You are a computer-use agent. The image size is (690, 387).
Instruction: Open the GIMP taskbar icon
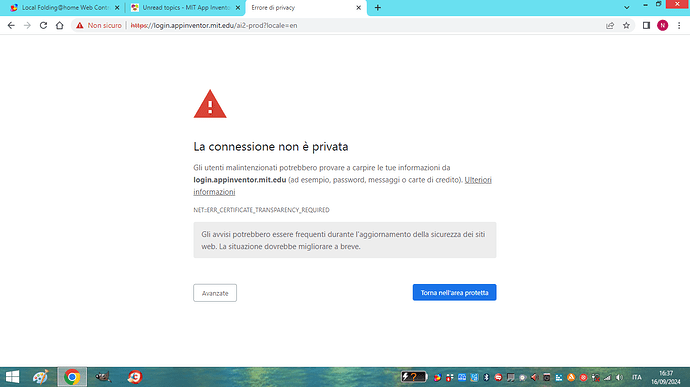(103, 377)
